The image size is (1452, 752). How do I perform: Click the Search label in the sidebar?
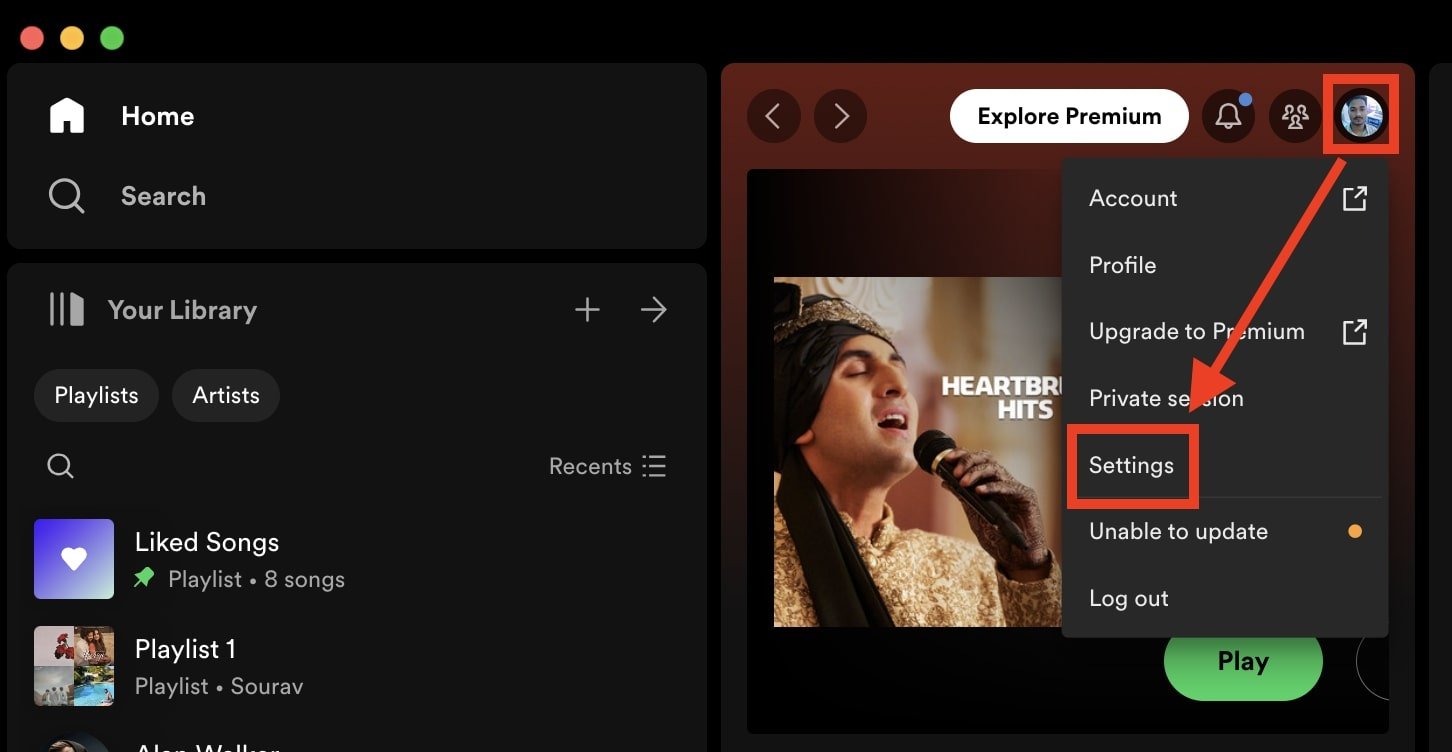(163, 196)
